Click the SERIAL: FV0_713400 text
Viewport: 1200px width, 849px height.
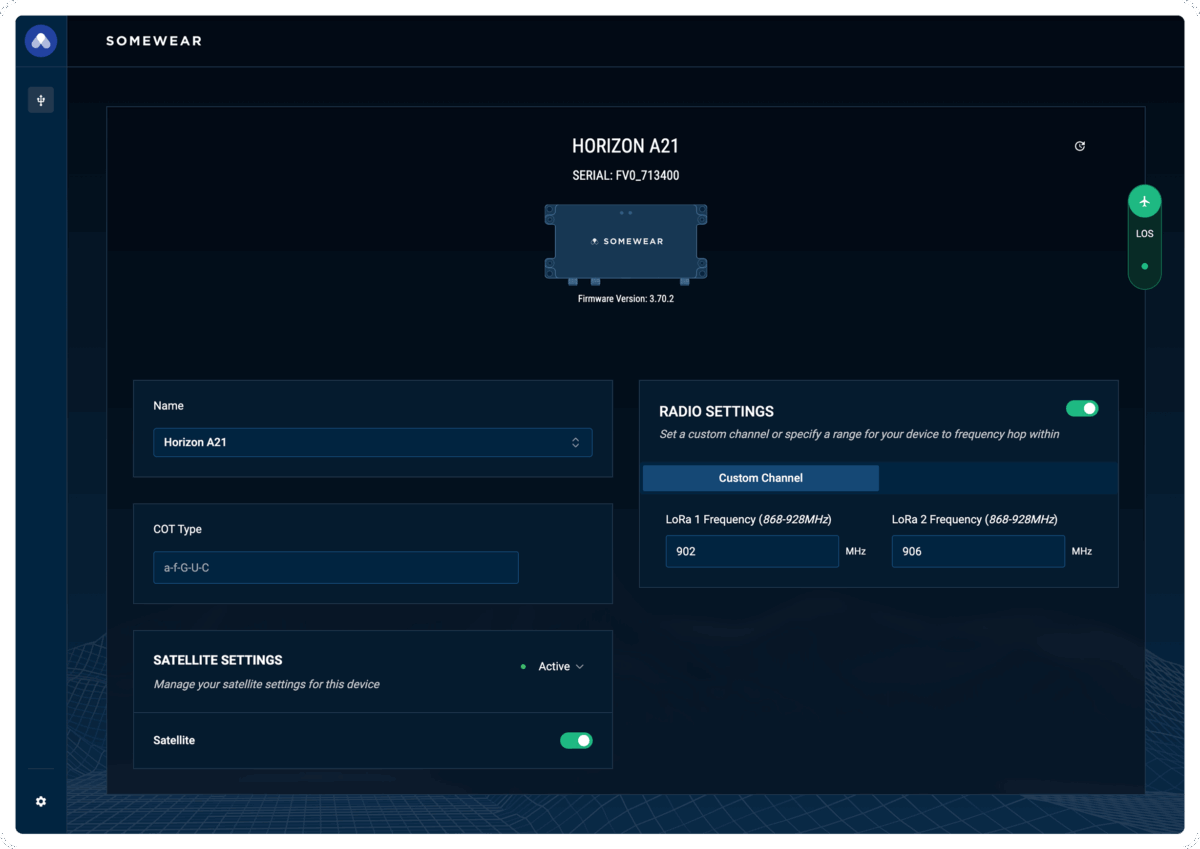(x=626, y=175)
